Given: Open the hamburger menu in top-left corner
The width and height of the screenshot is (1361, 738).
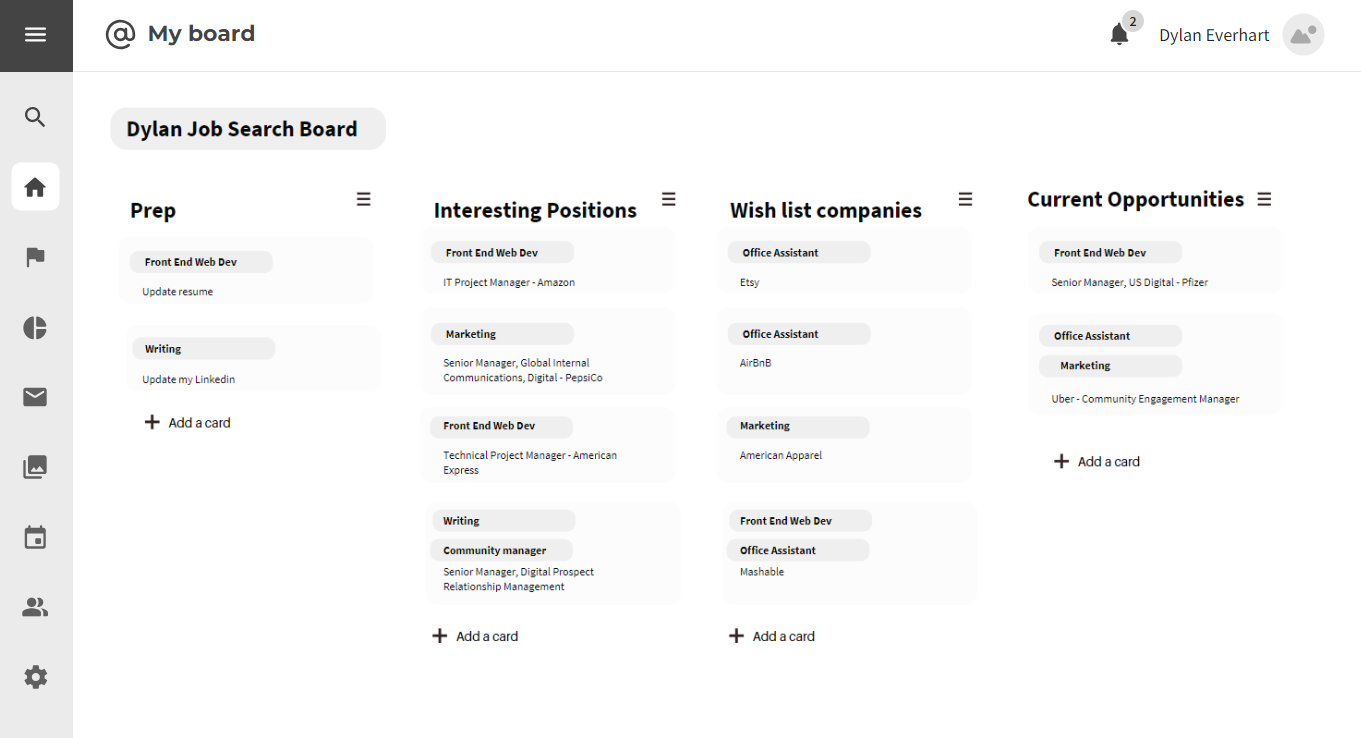Looking at the screenshot, I should tap(36, 35).
